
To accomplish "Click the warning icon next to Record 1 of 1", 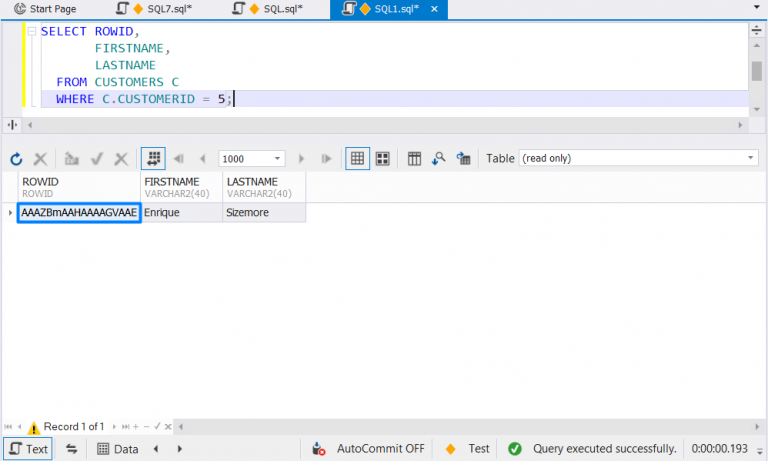I will click(x=33, y=428).
